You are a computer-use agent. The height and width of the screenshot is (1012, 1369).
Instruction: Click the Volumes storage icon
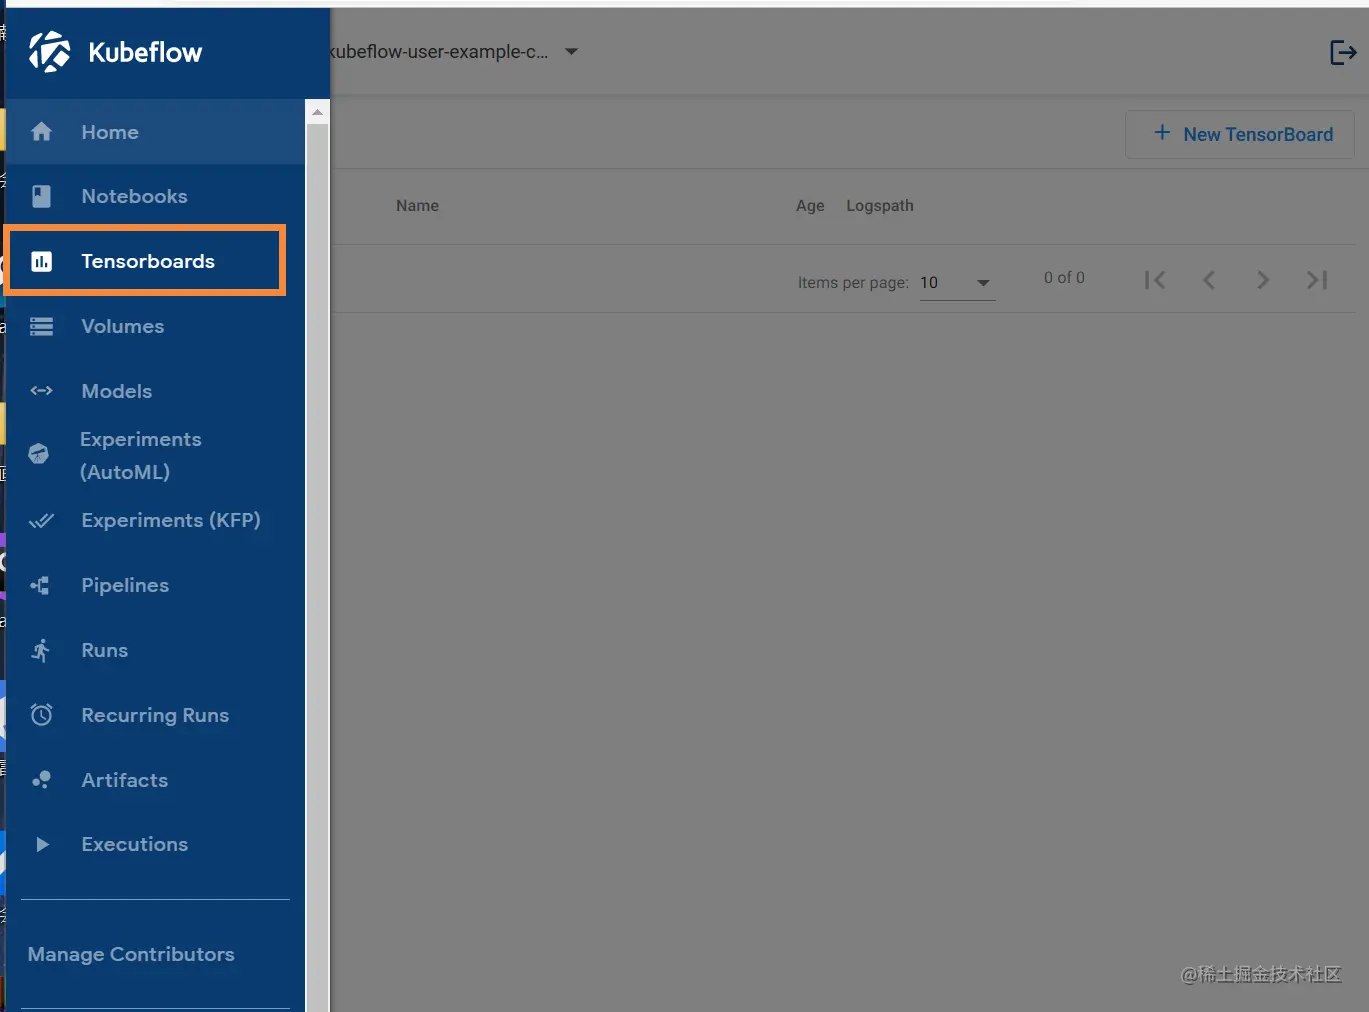[x=41, y=326]
